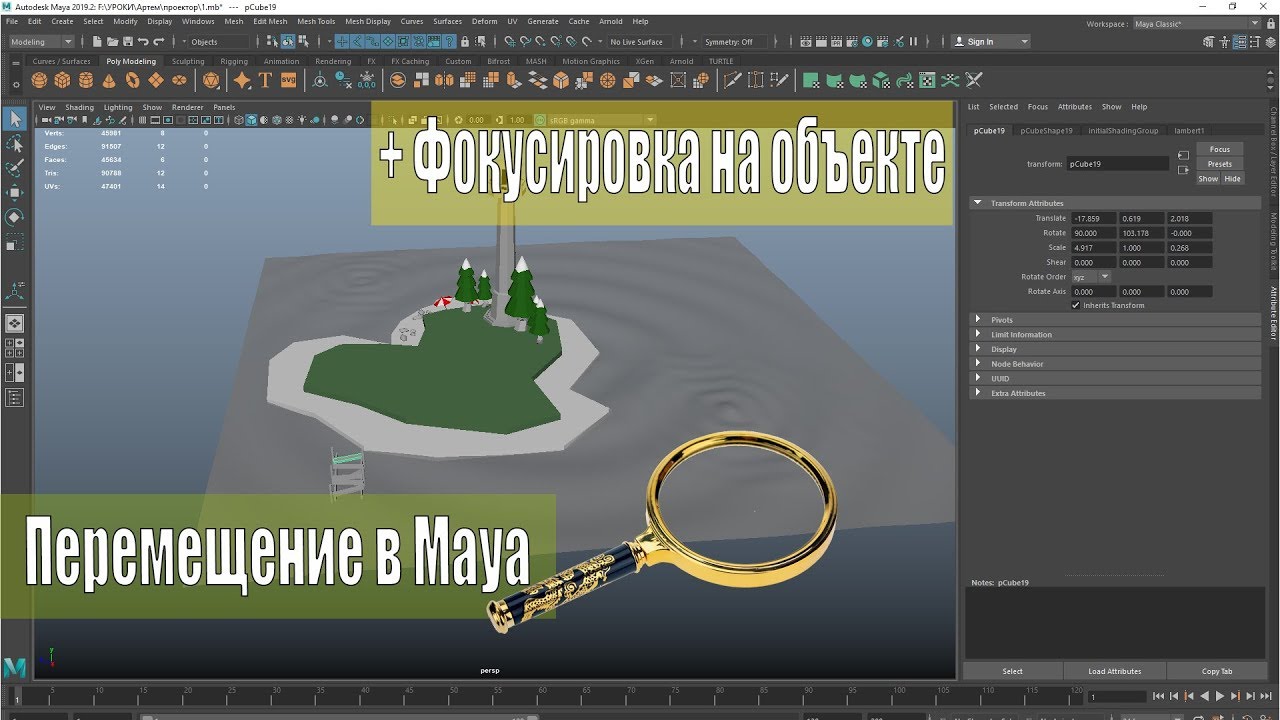Image resolution: width=1280 pixels, height=720 pixels.
Task: Create a polygon plane from shelf
Action: [155, 80]
